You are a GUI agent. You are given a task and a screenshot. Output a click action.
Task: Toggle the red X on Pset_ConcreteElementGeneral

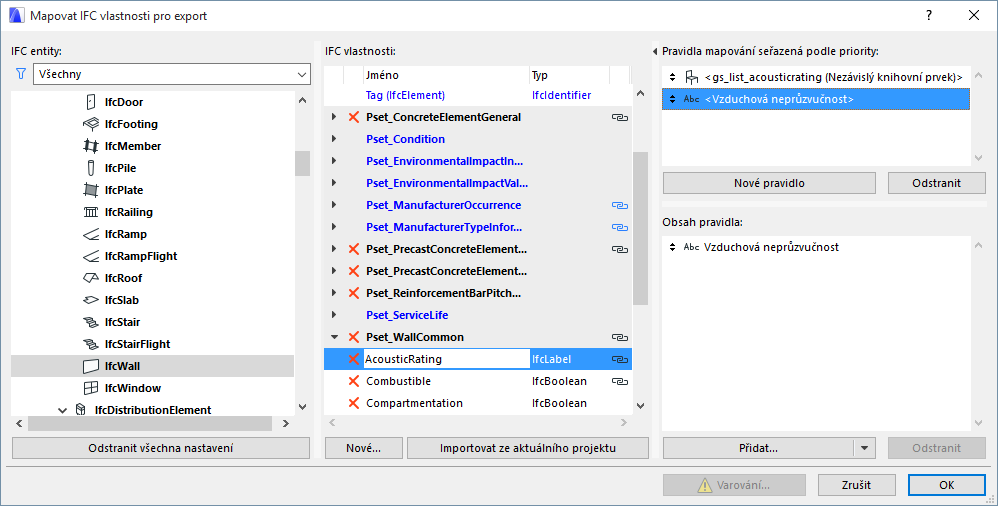(353, 118)
